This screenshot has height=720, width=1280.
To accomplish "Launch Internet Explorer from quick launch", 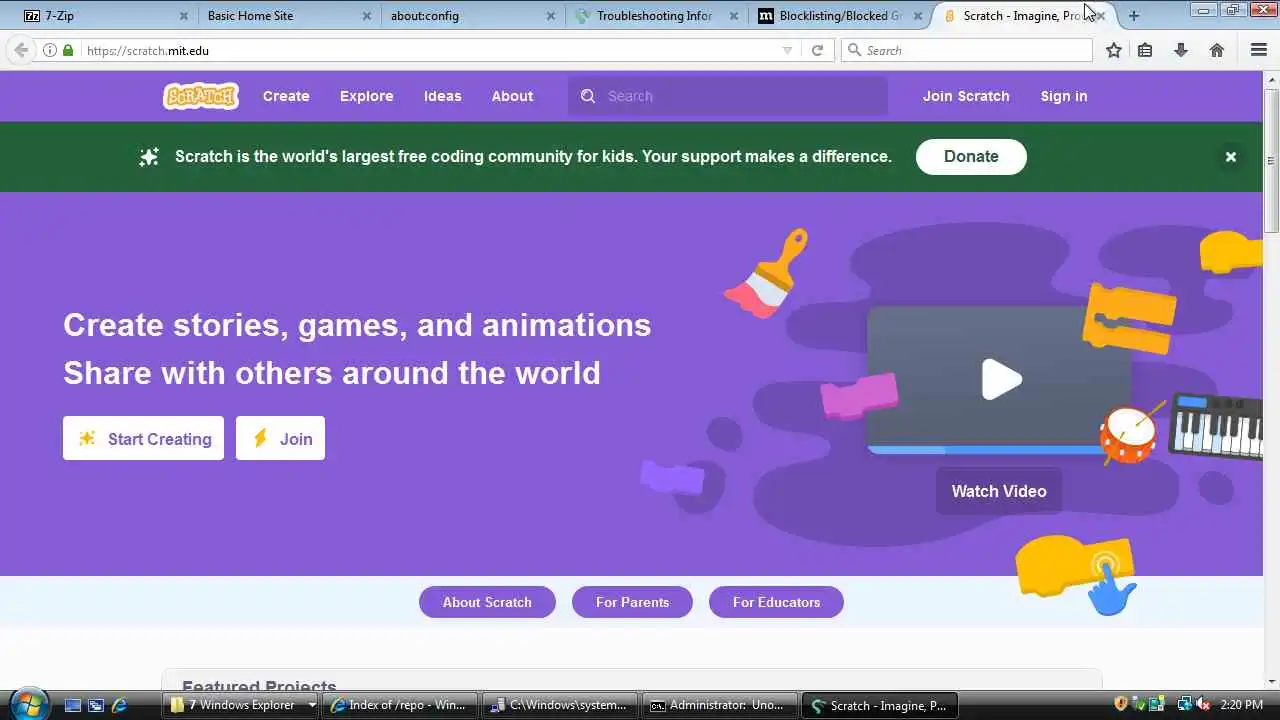I will pyautogui.click(x=120, y=705).
